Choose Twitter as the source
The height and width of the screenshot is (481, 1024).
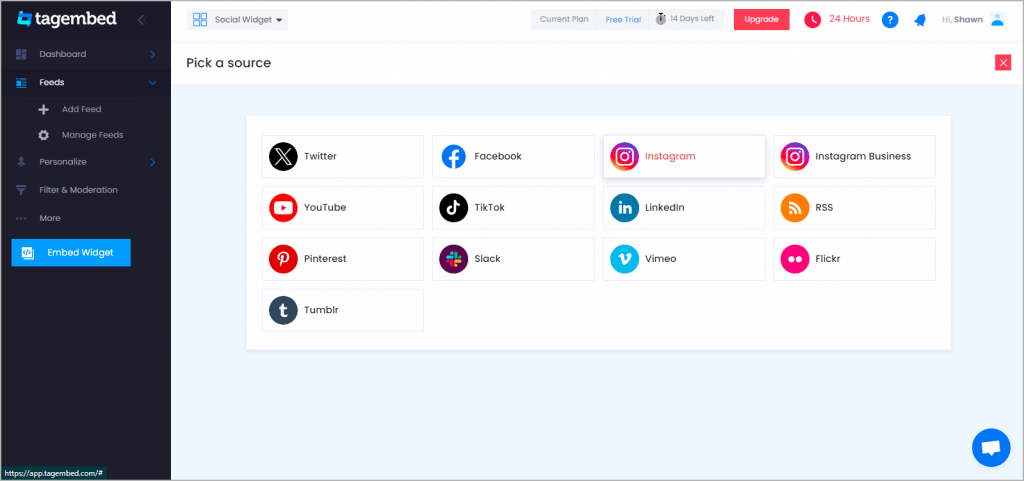pyautogui.click(x=343, y=157)
